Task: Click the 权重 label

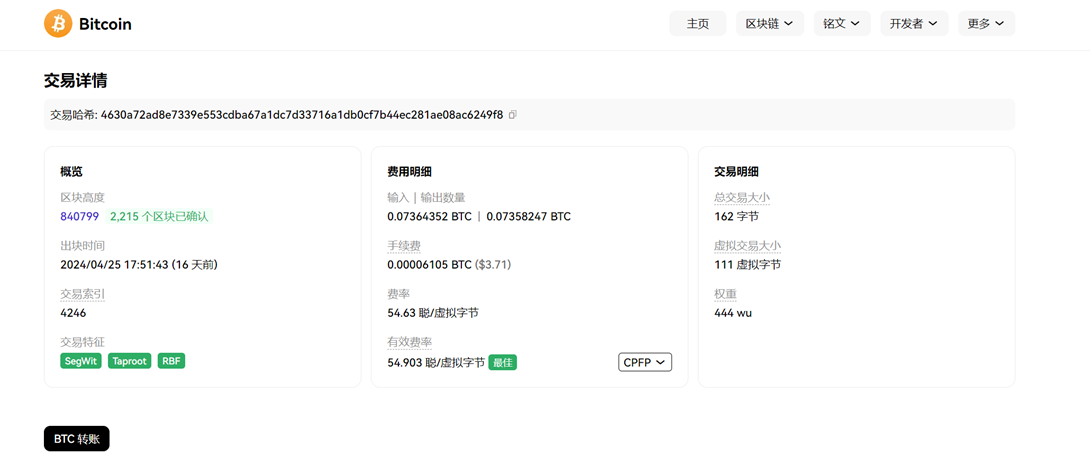Action: (x=725, y=294)
